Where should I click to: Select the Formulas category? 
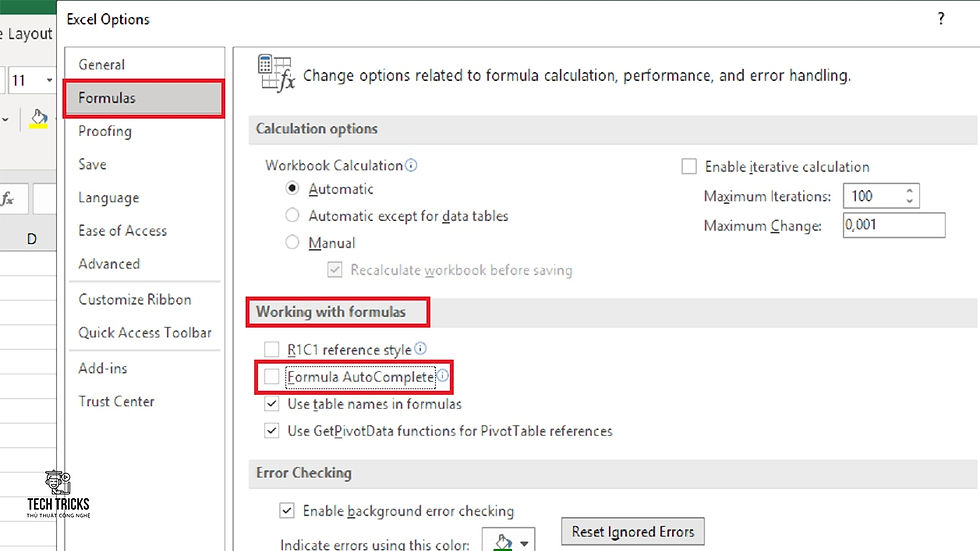pos(144,98)
